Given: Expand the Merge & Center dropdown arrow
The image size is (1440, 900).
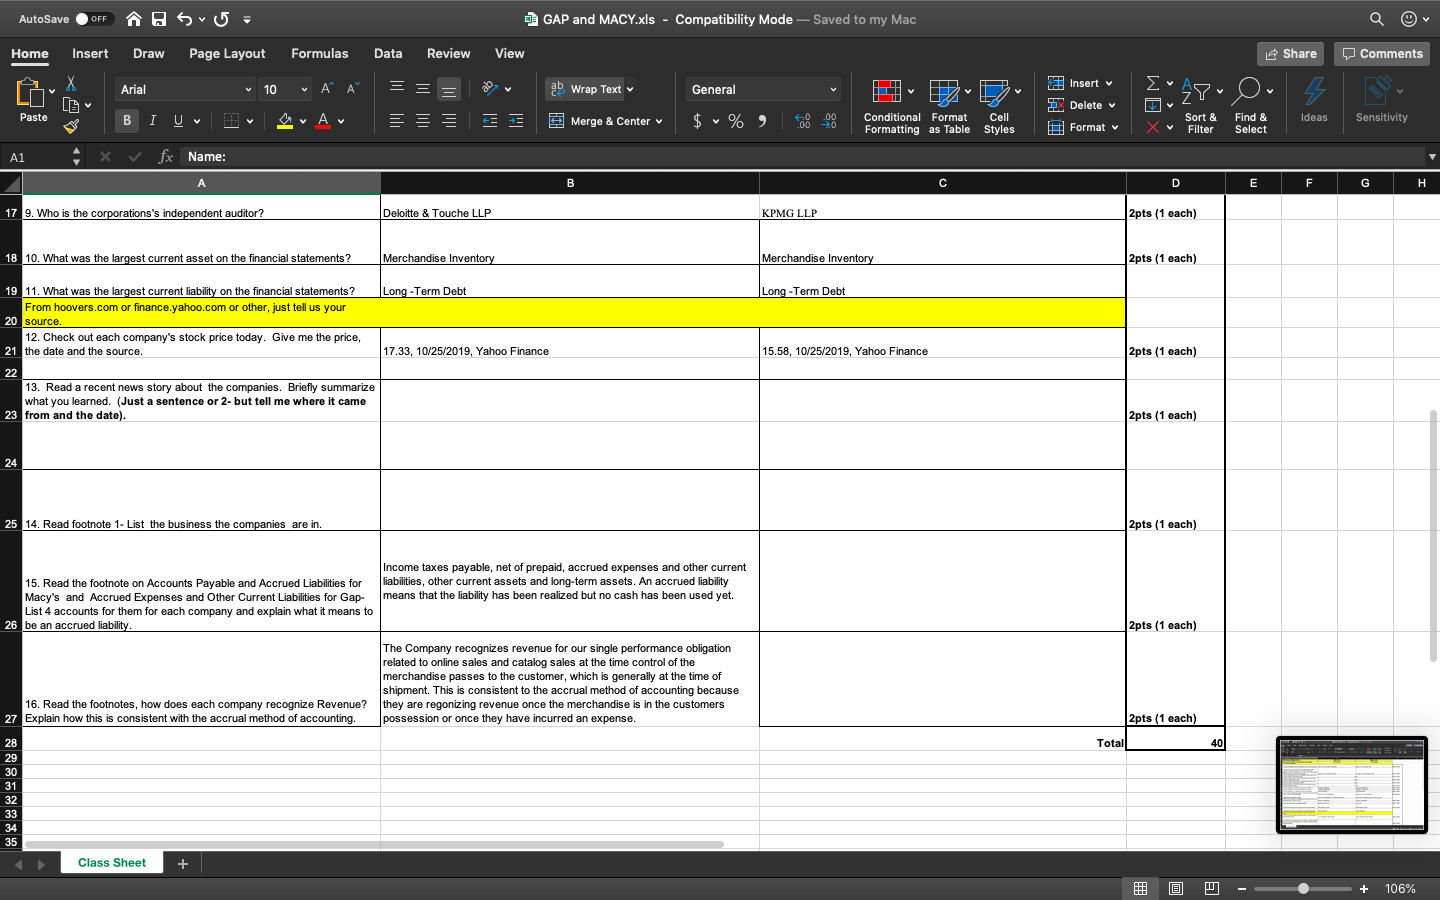Looking at the screenshot, I should tap(659, 121).
